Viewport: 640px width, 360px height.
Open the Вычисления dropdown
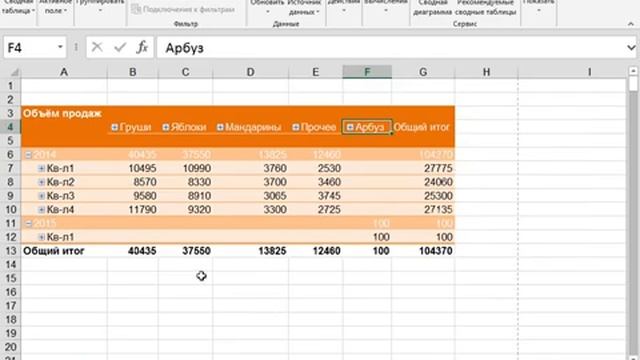[386, 7]
